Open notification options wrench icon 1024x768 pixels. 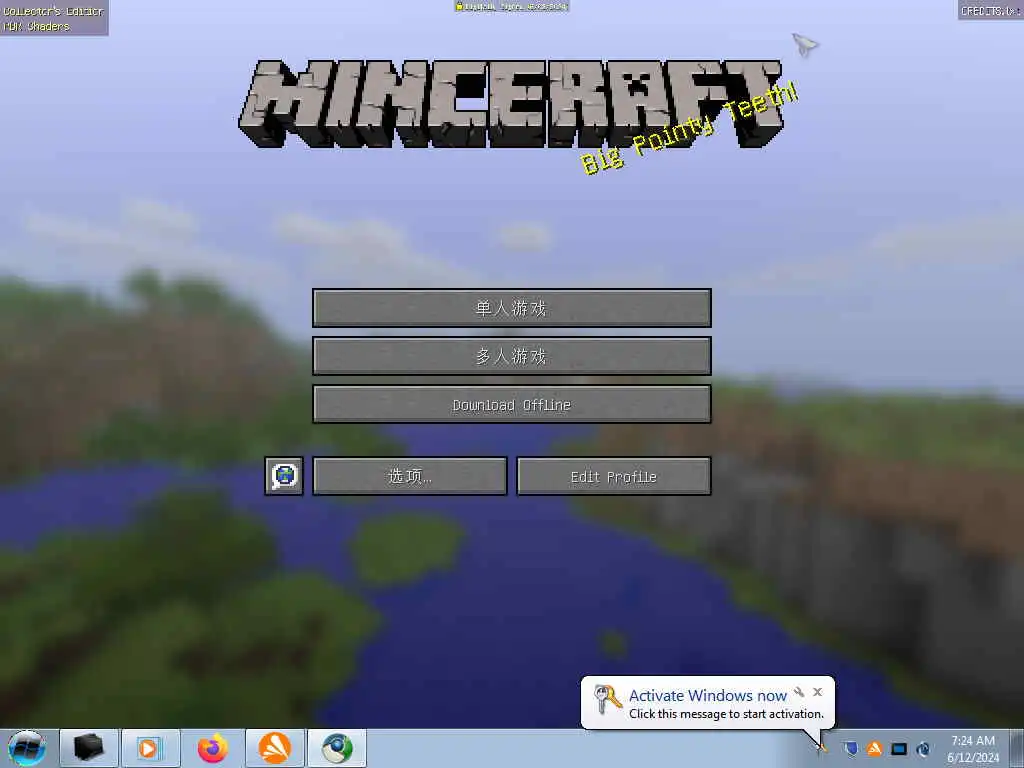799,692
